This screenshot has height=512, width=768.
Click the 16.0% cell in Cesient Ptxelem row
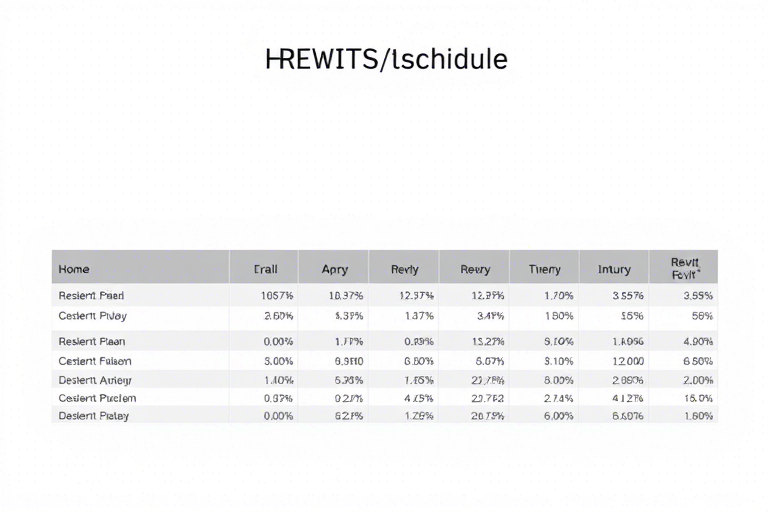[x=698, y=398]
